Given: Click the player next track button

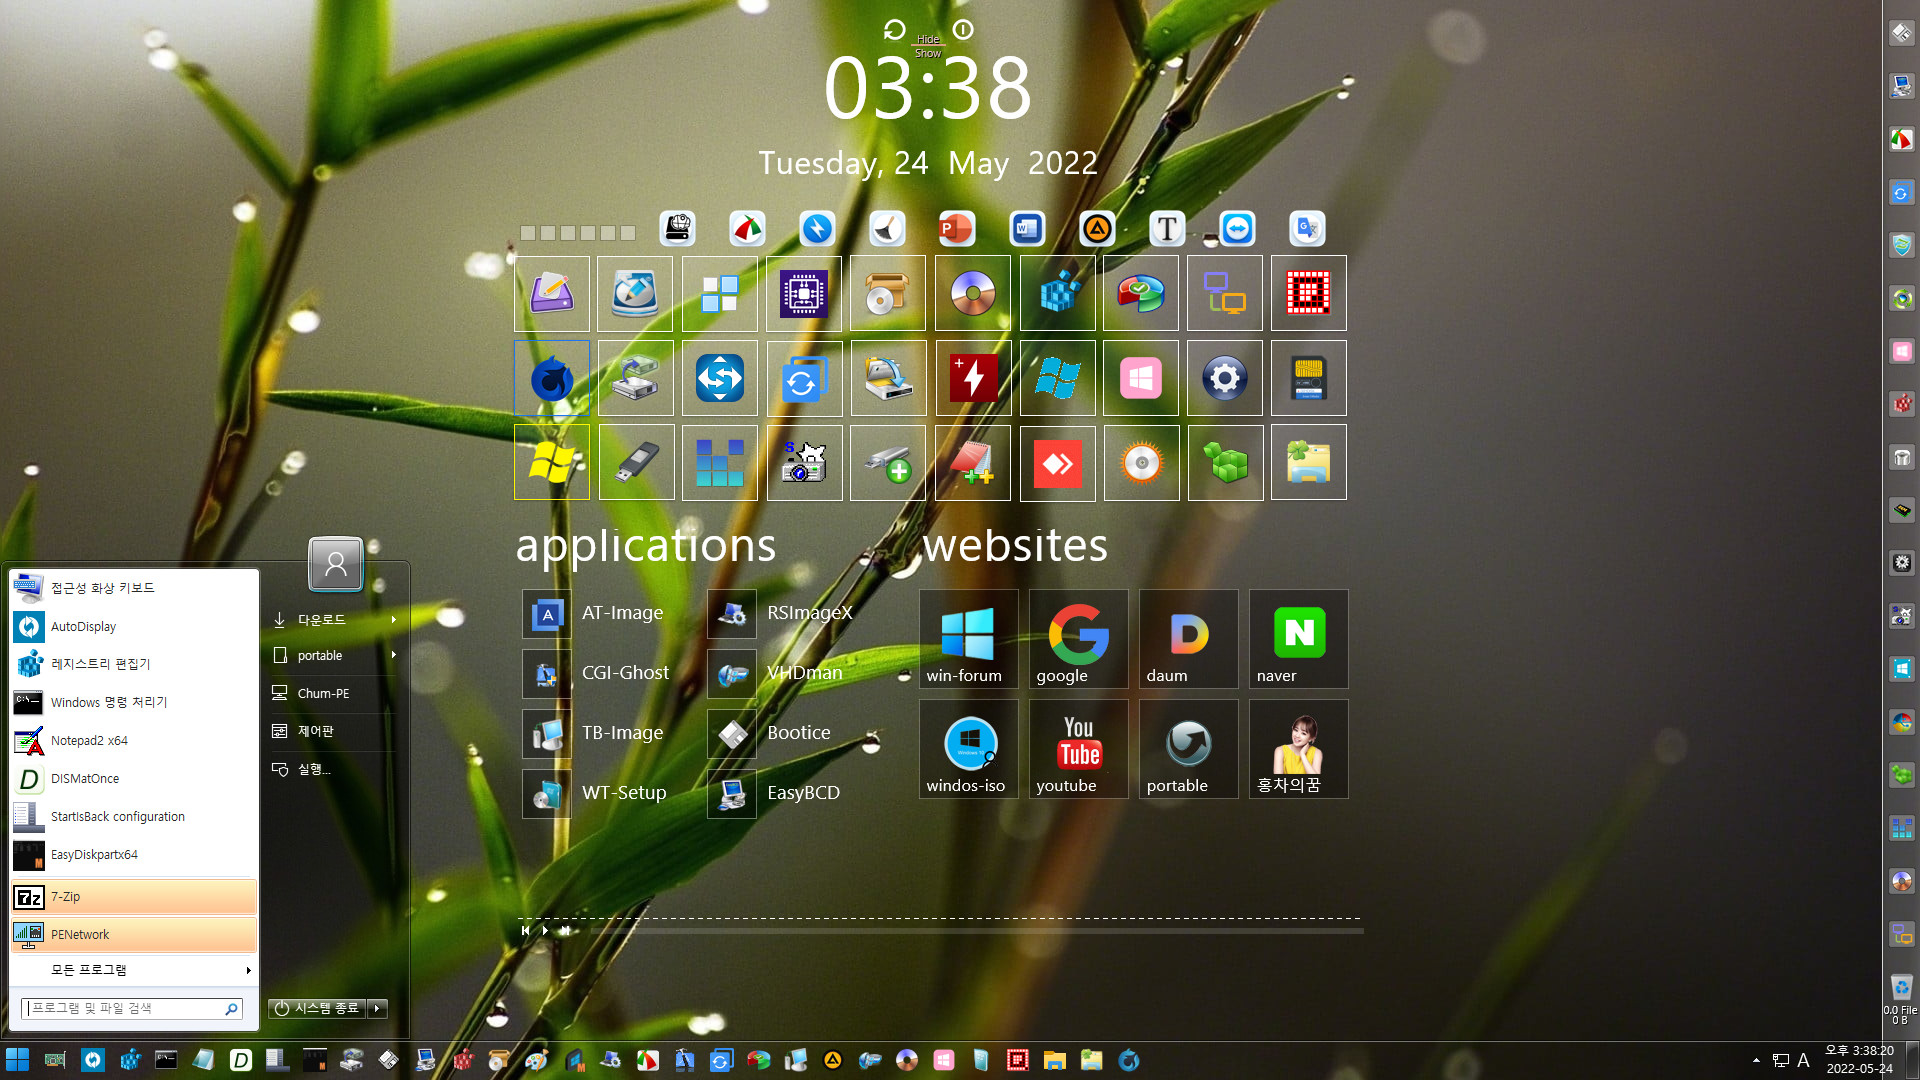Looking at the screenshot, I should click(x=565, y=931).
